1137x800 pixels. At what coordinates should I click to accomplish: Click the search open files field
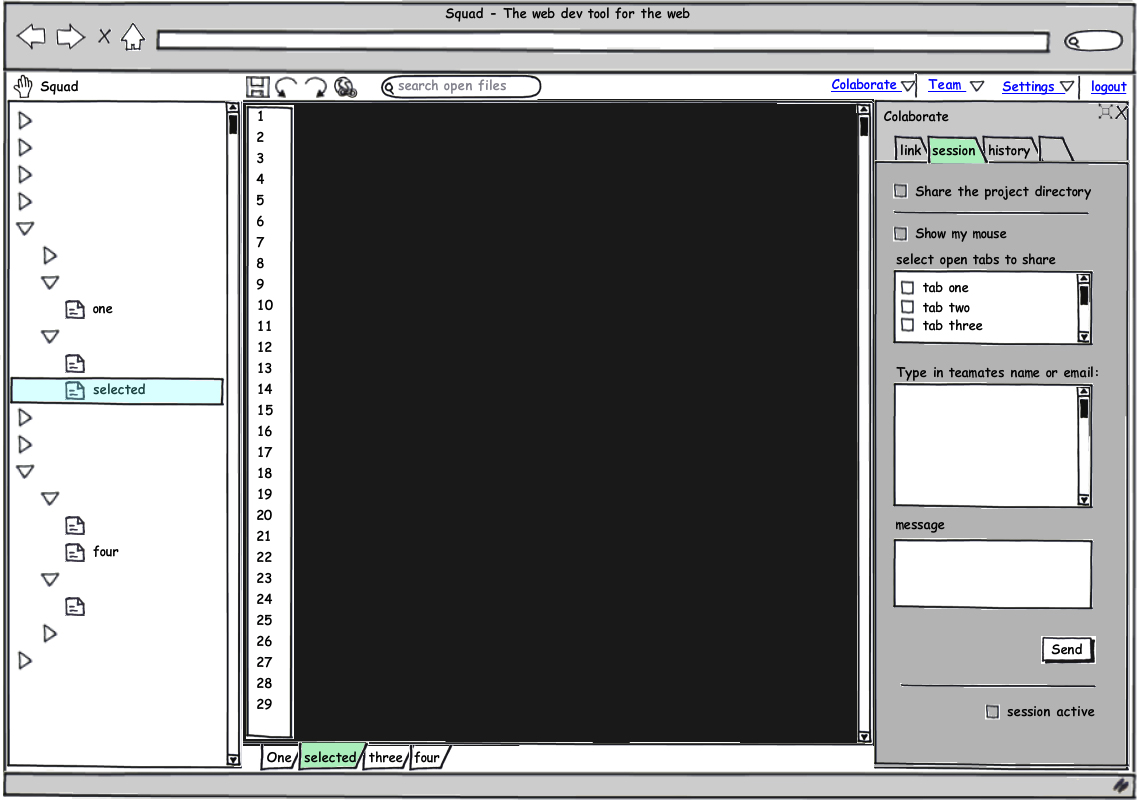pyautogui.click(x=461, y=87)
